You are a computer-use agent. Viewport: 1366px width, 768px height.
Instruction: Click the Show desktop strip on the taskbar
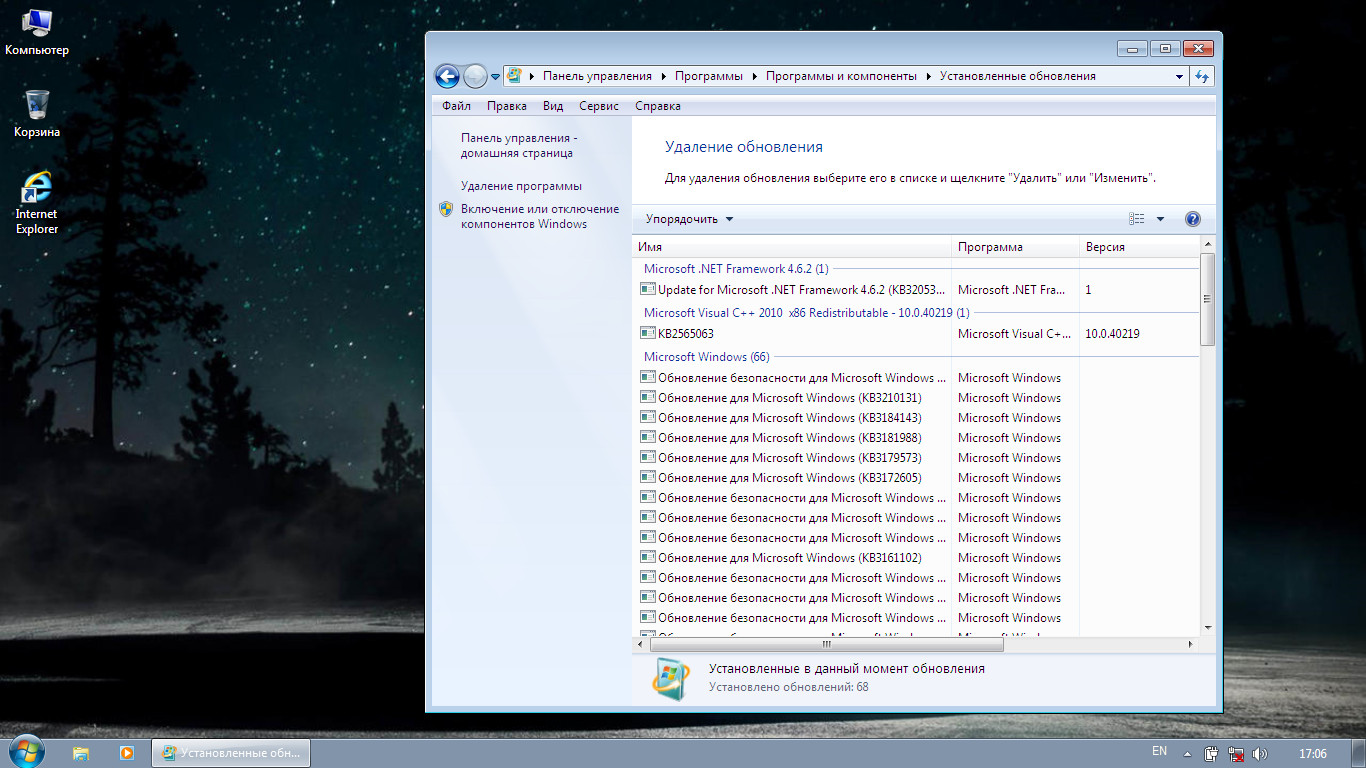(x=1359, y=752)
